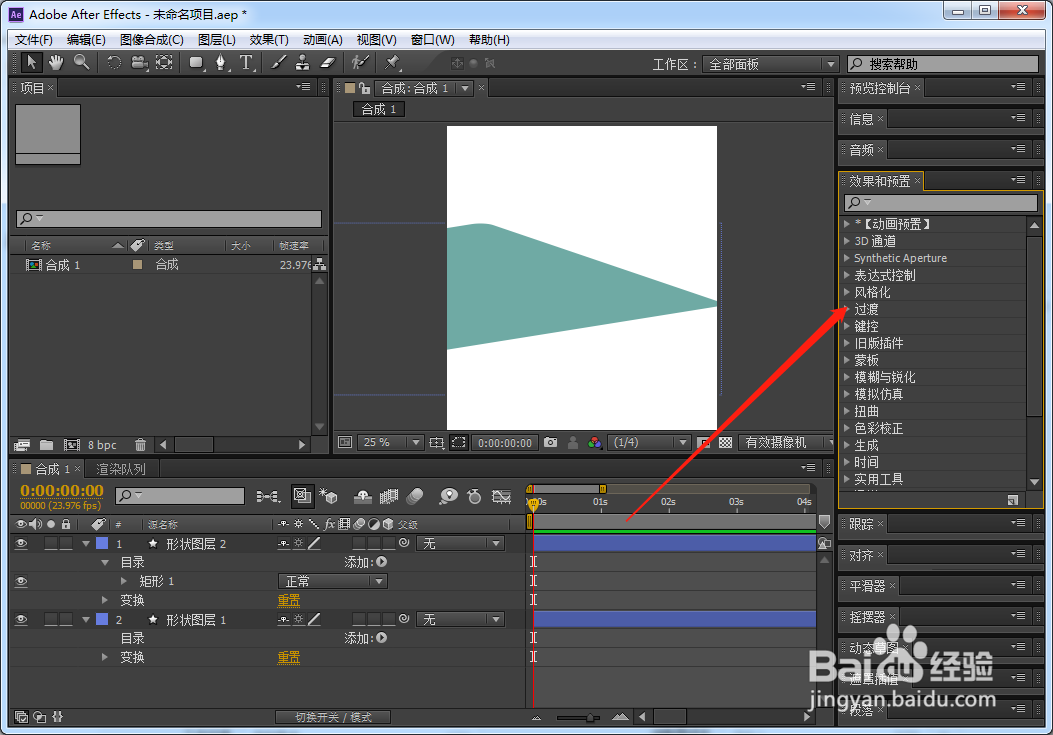This screenshot has height=735, width=1053.
Task: Click the 合成 1 viewer breadcrumb button
Action: point(379,109)
